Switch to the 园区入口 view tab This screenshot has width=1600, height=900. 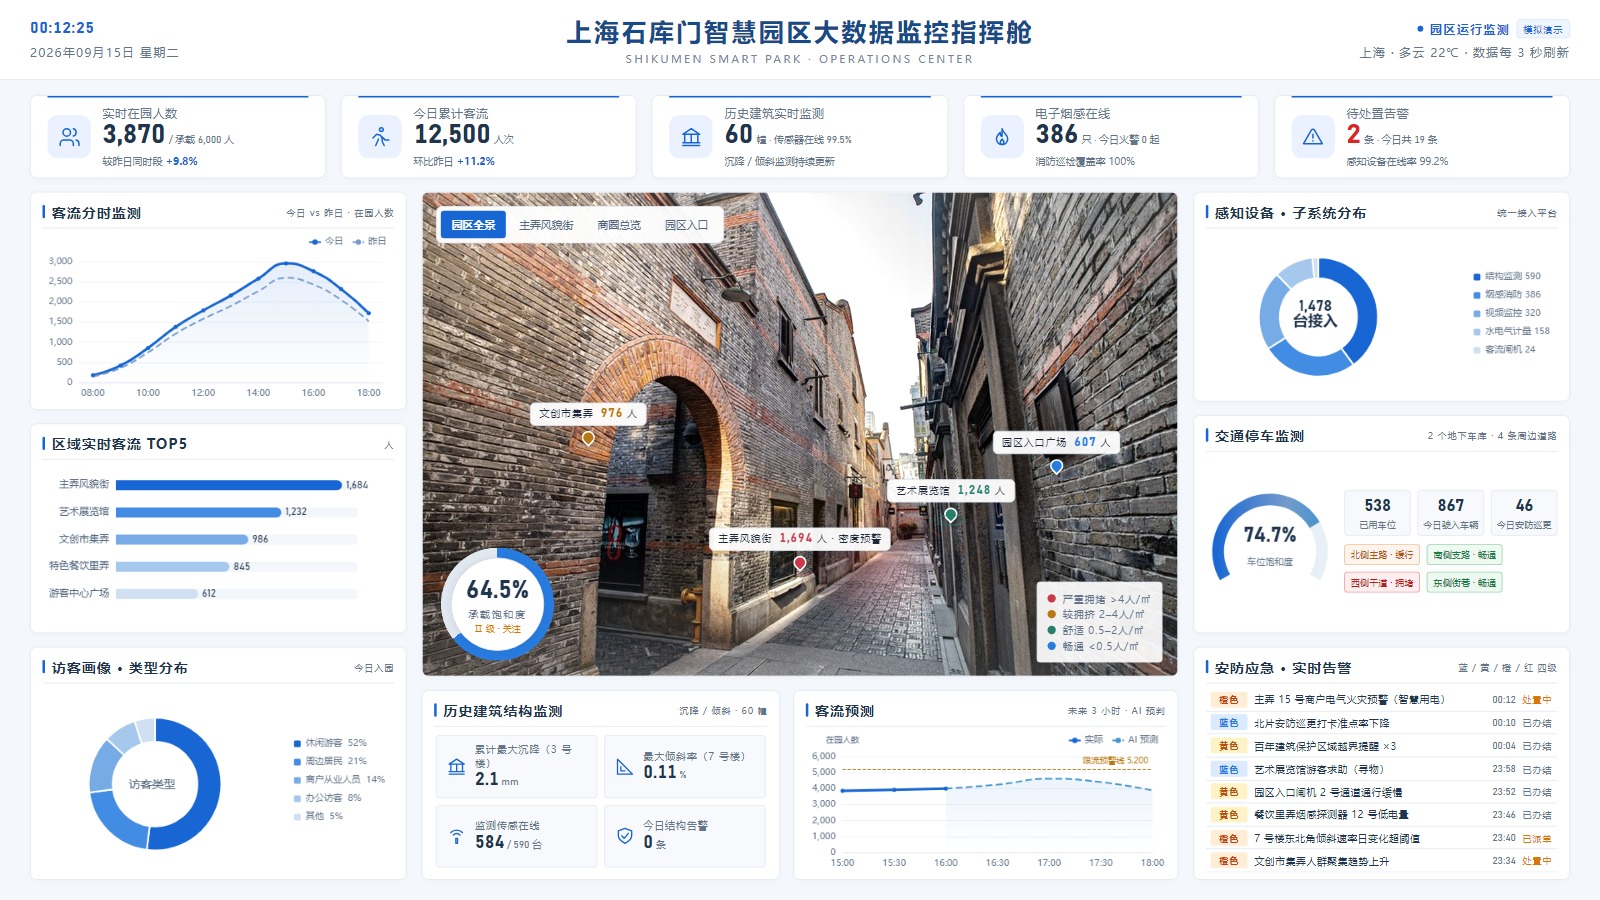point(686,225)
